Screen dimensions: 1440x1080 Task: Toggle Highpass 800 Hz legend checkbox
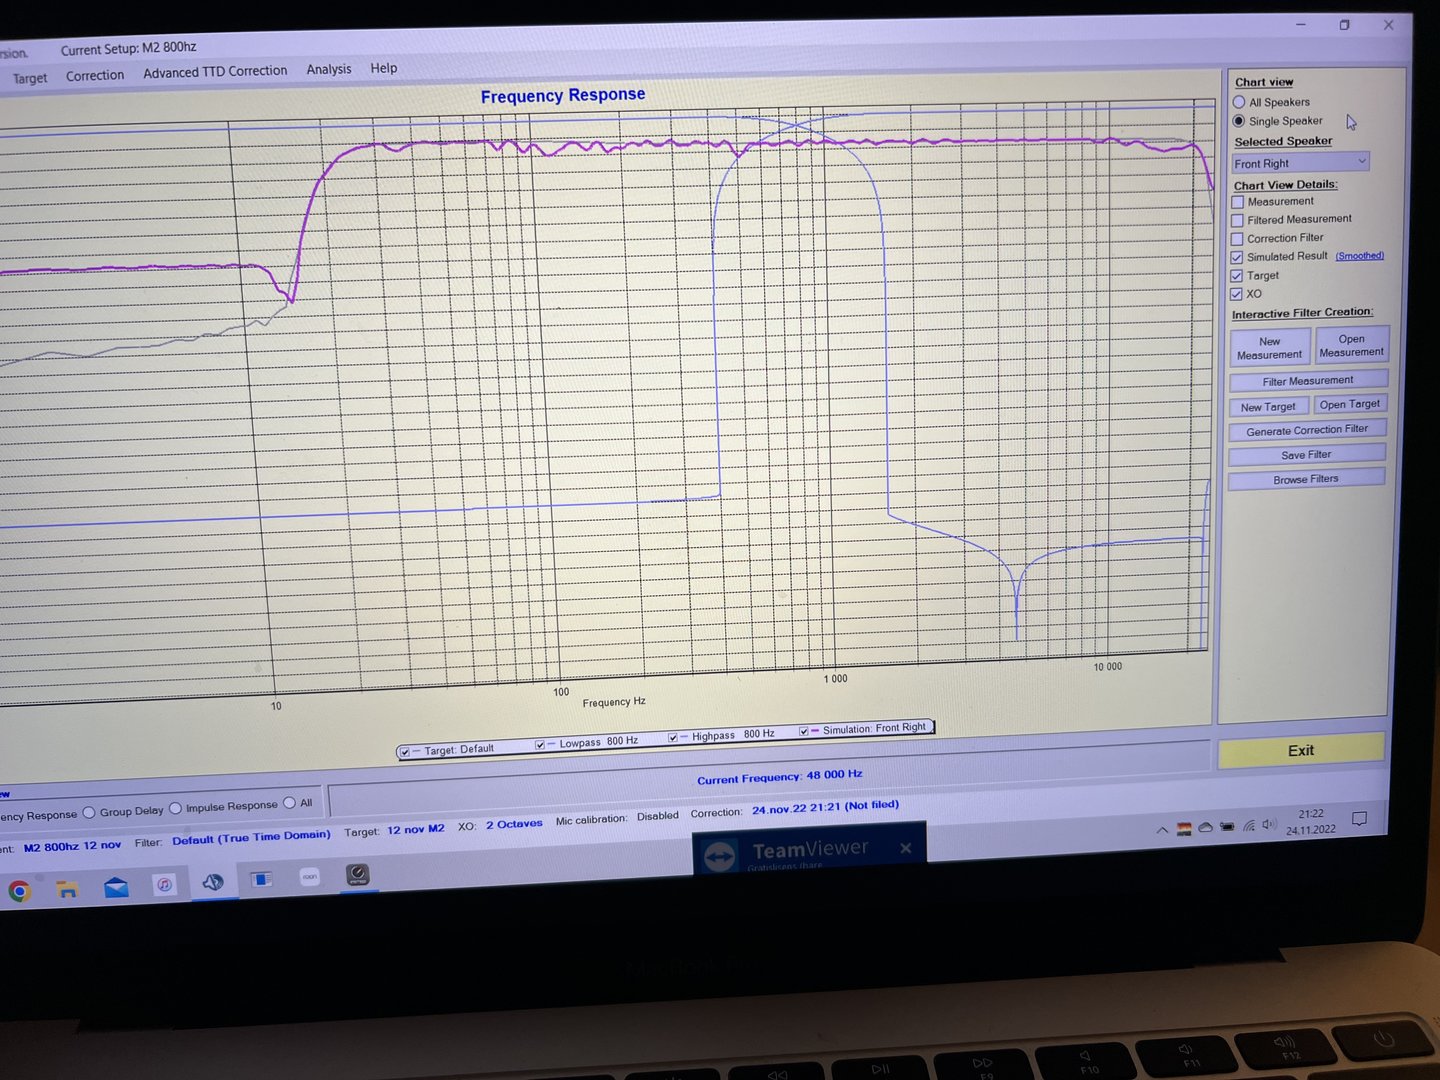[x=672, y=737]
